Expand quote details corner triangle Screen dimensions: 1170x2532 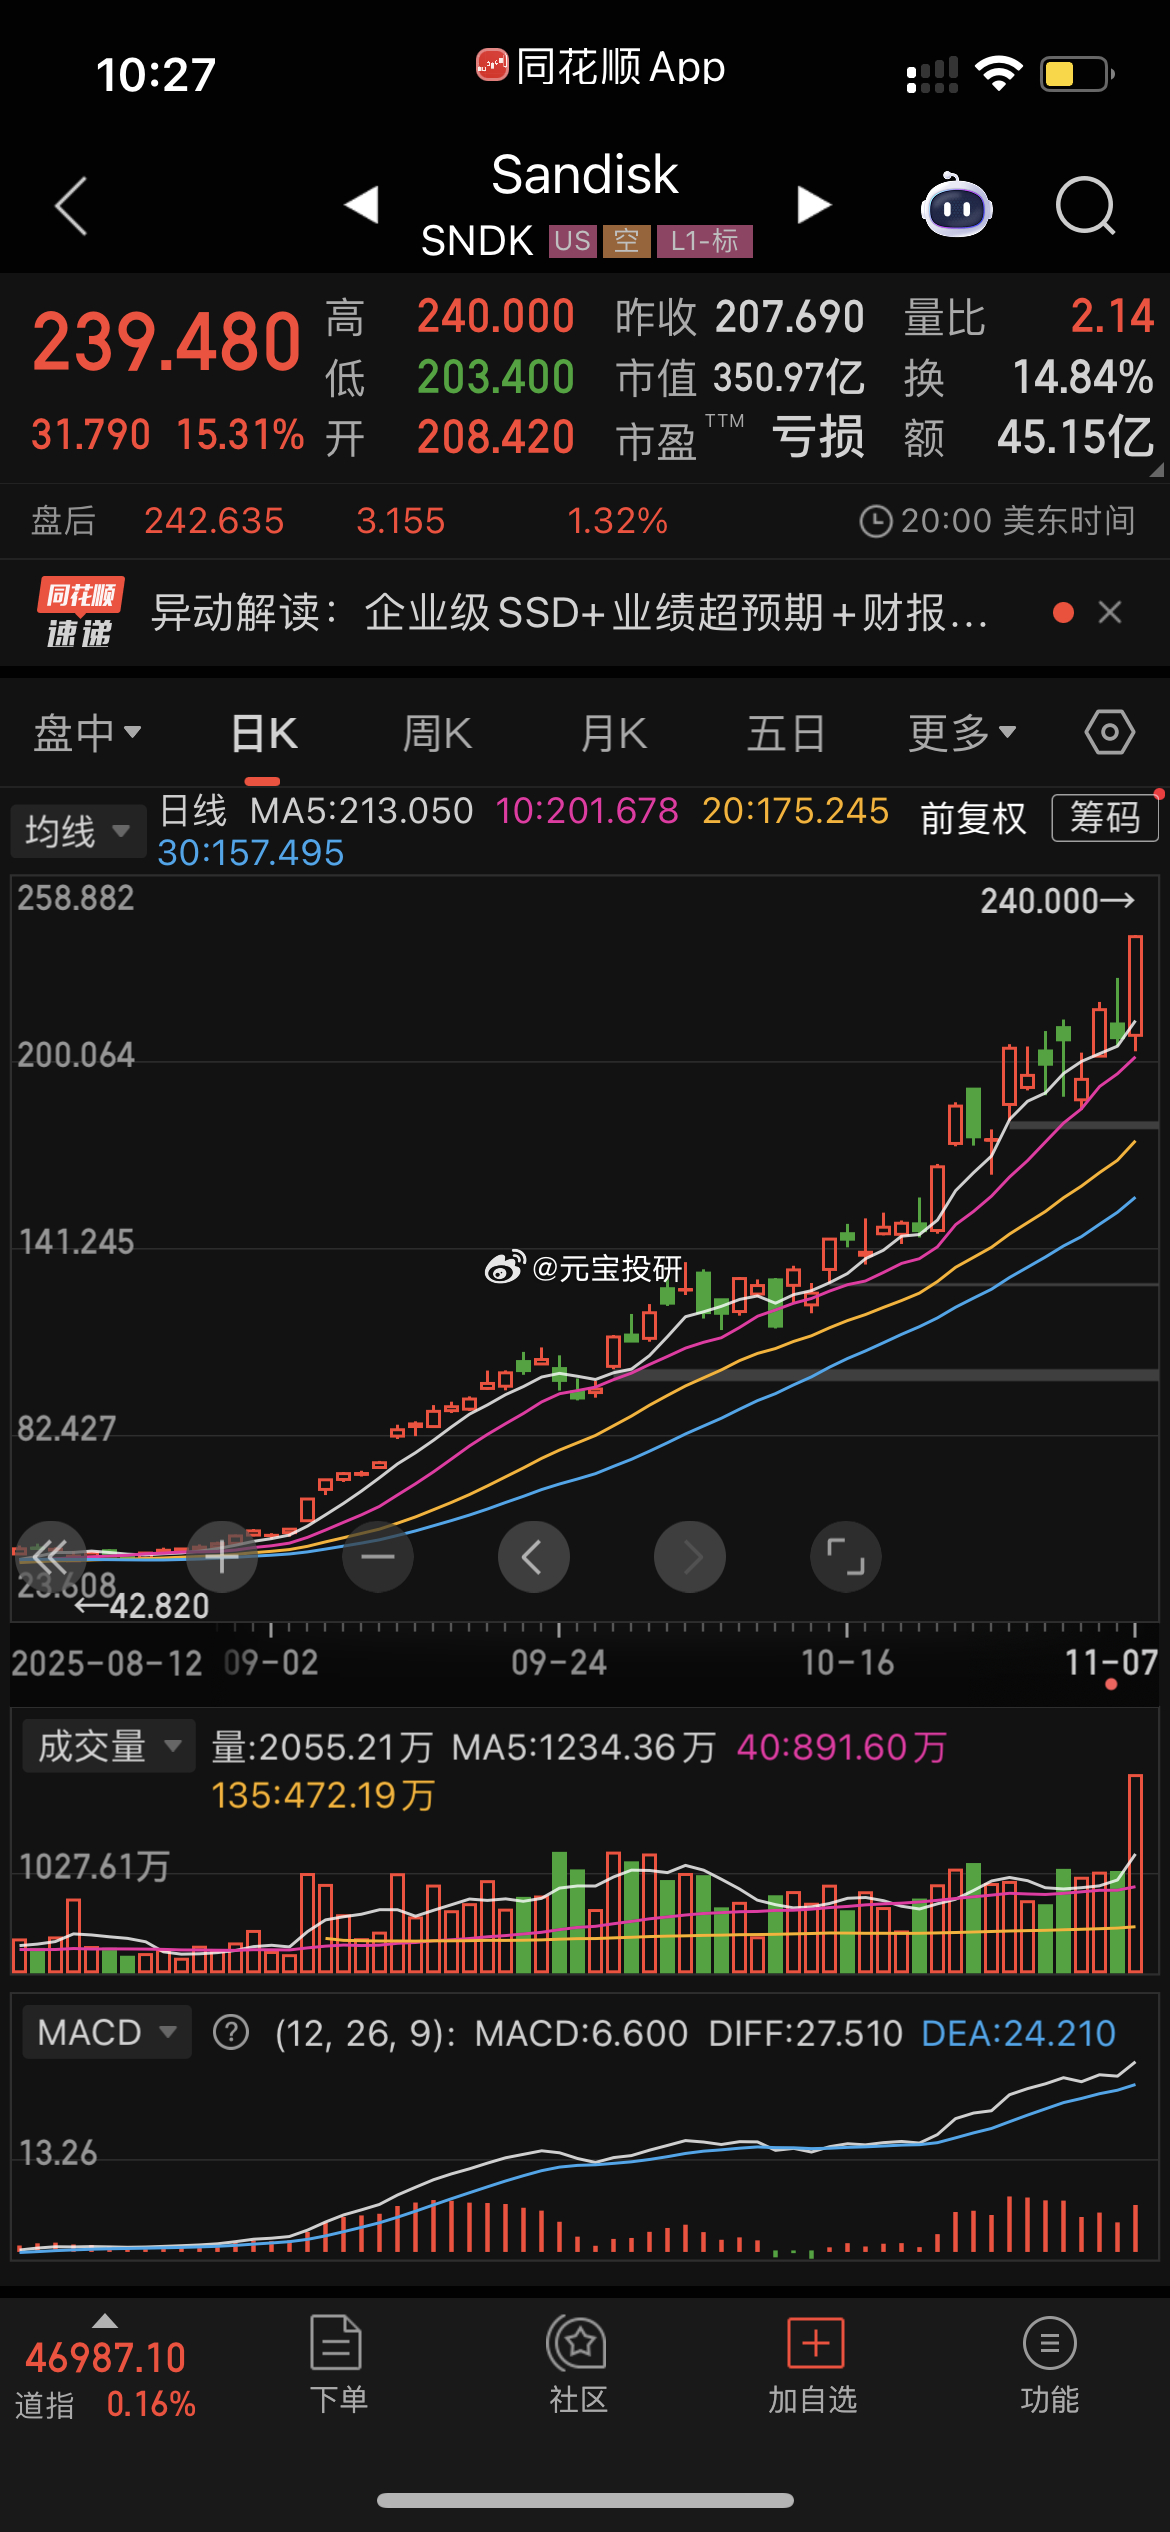point(1157,469)
